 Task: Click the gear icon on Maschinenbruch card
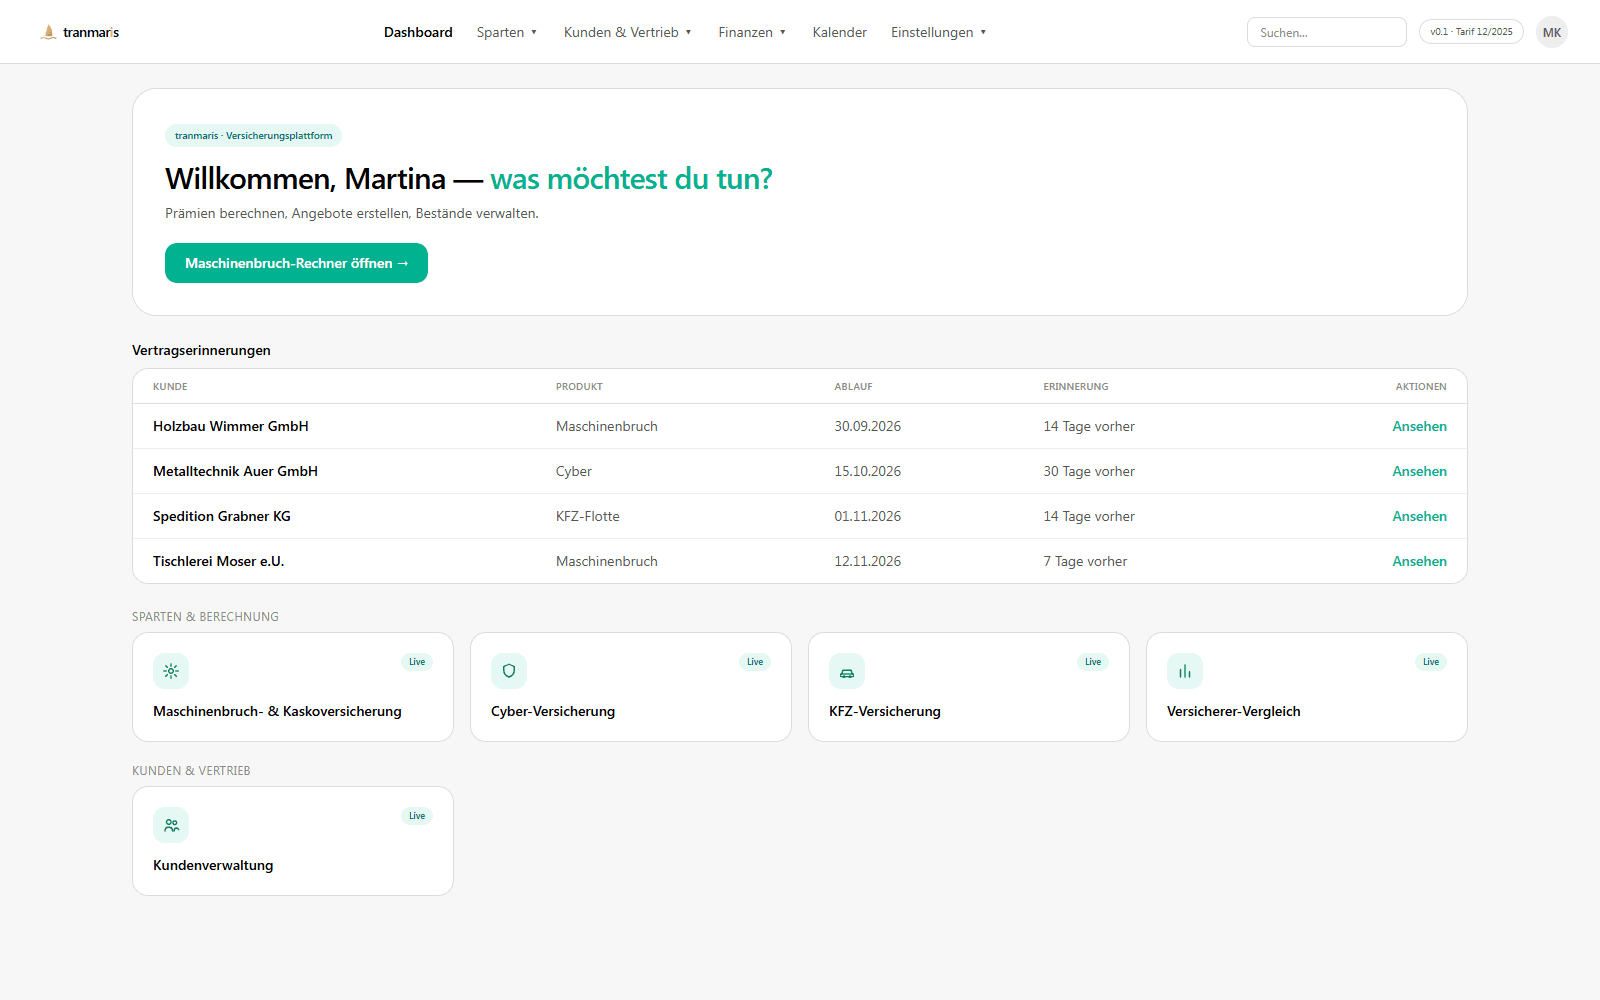(x=171, y=671)
